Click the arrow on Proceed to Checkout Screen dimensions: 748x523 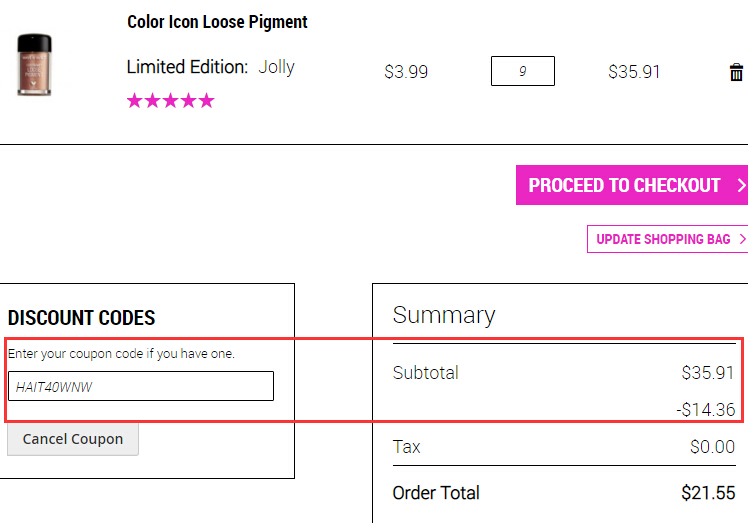coord(741,185)
